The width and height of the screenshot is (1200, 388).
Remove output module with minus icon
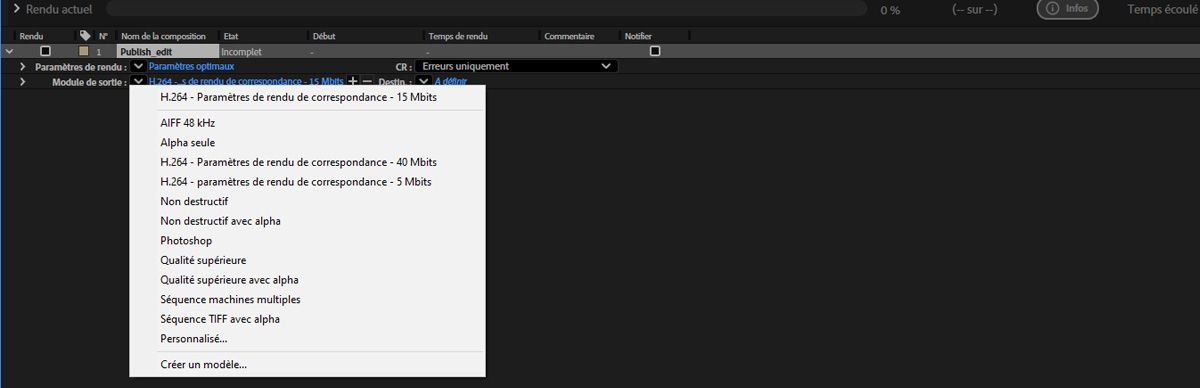[x=366, y=81]
